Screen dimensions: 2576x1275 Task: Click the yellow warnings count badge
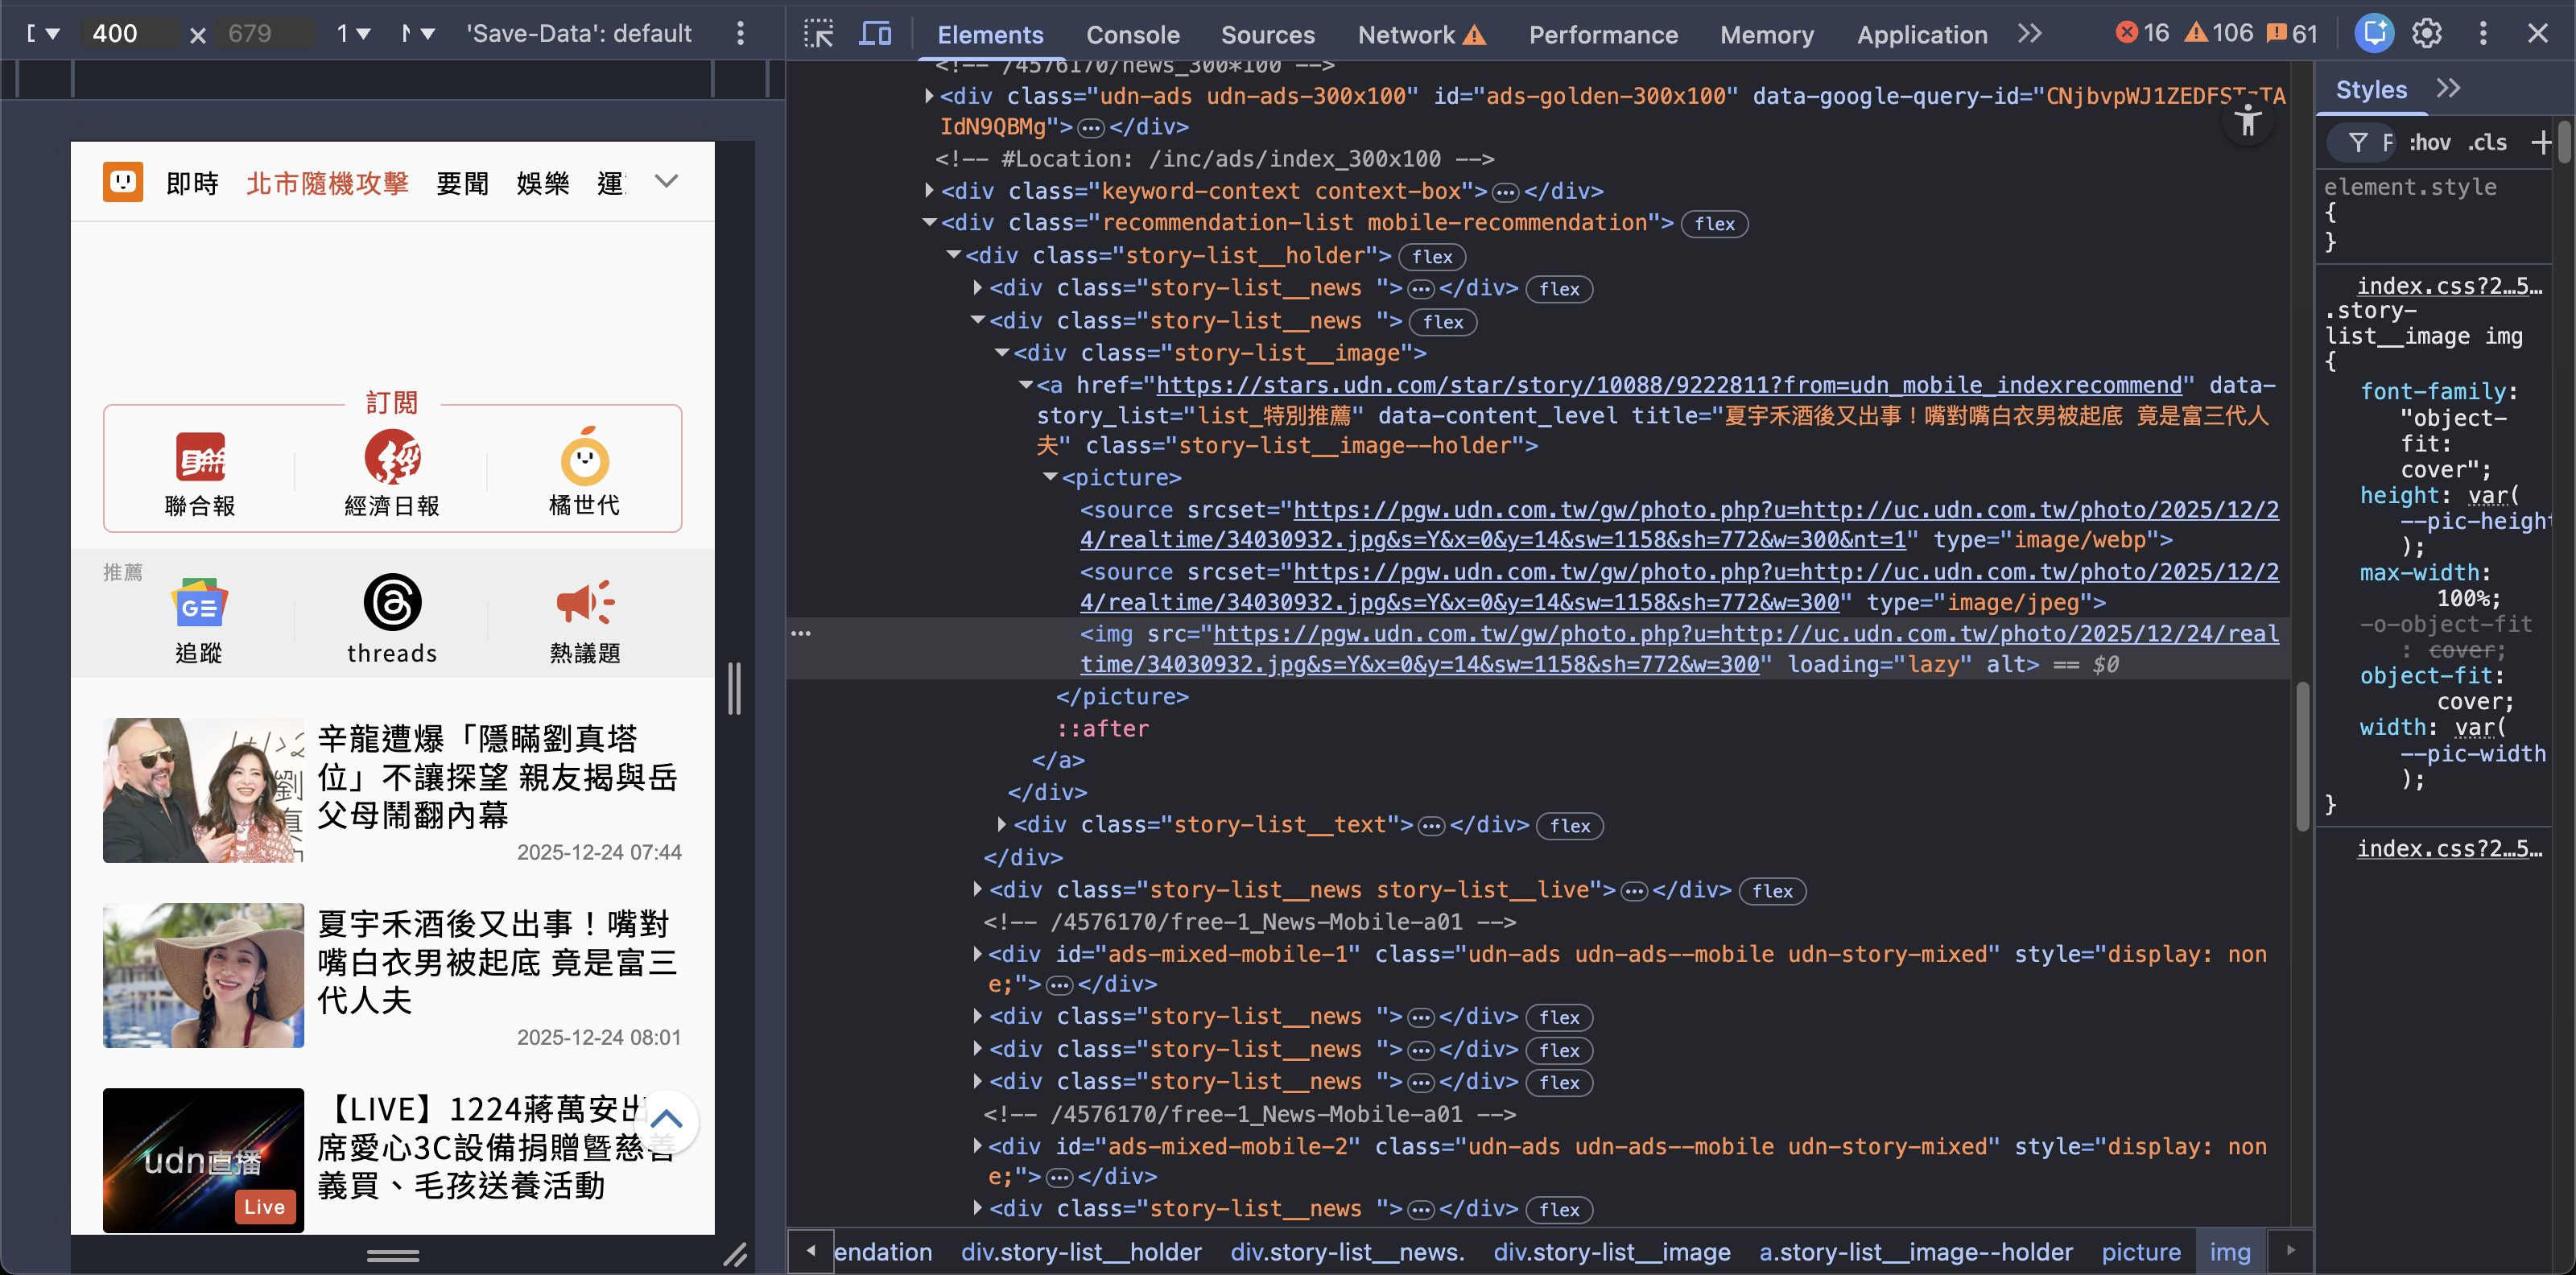coord(2219,33)
